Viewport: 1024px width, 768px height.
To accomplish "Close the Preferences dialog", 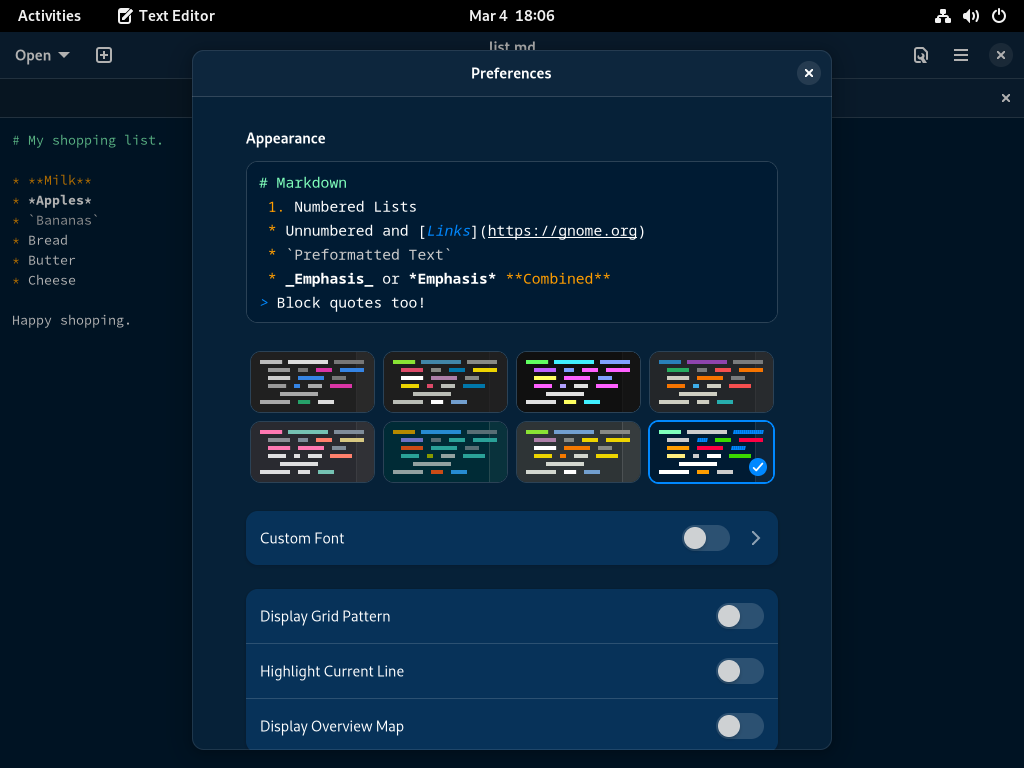I will coord(808,73).
